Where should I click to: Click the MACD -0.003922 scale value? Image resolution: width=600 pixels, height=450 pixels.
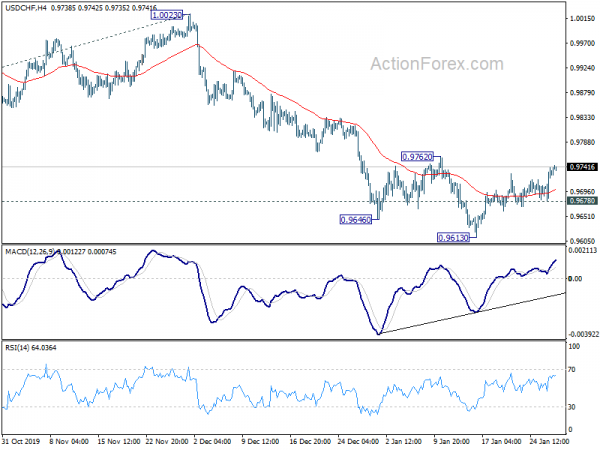(584, 334)
